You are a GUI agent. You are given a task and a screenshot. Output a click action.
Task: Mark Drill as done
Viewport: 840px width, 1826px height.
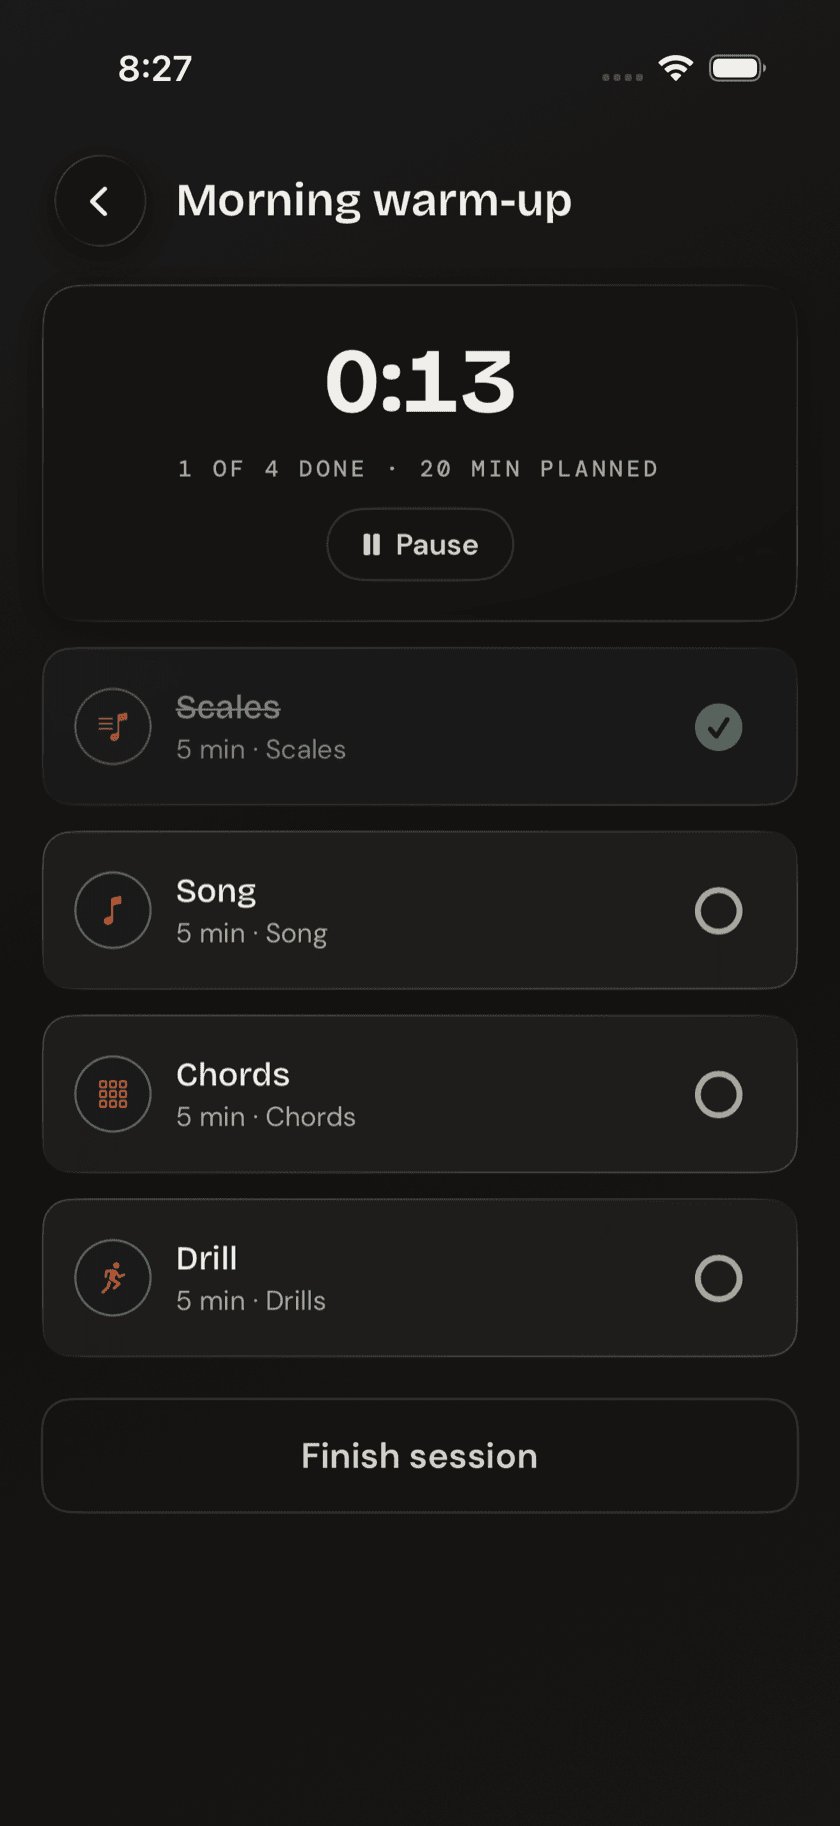719,1279
